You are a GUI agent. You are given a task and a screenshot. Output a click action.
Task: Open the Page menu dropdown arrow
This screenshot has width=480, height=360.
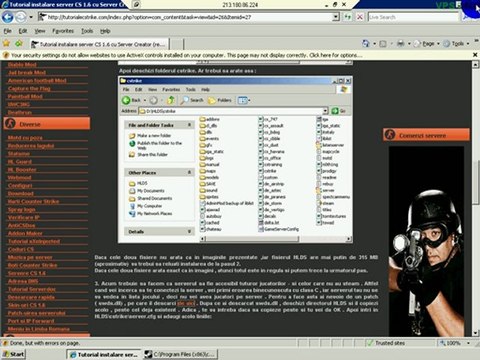tap(438, 44)
